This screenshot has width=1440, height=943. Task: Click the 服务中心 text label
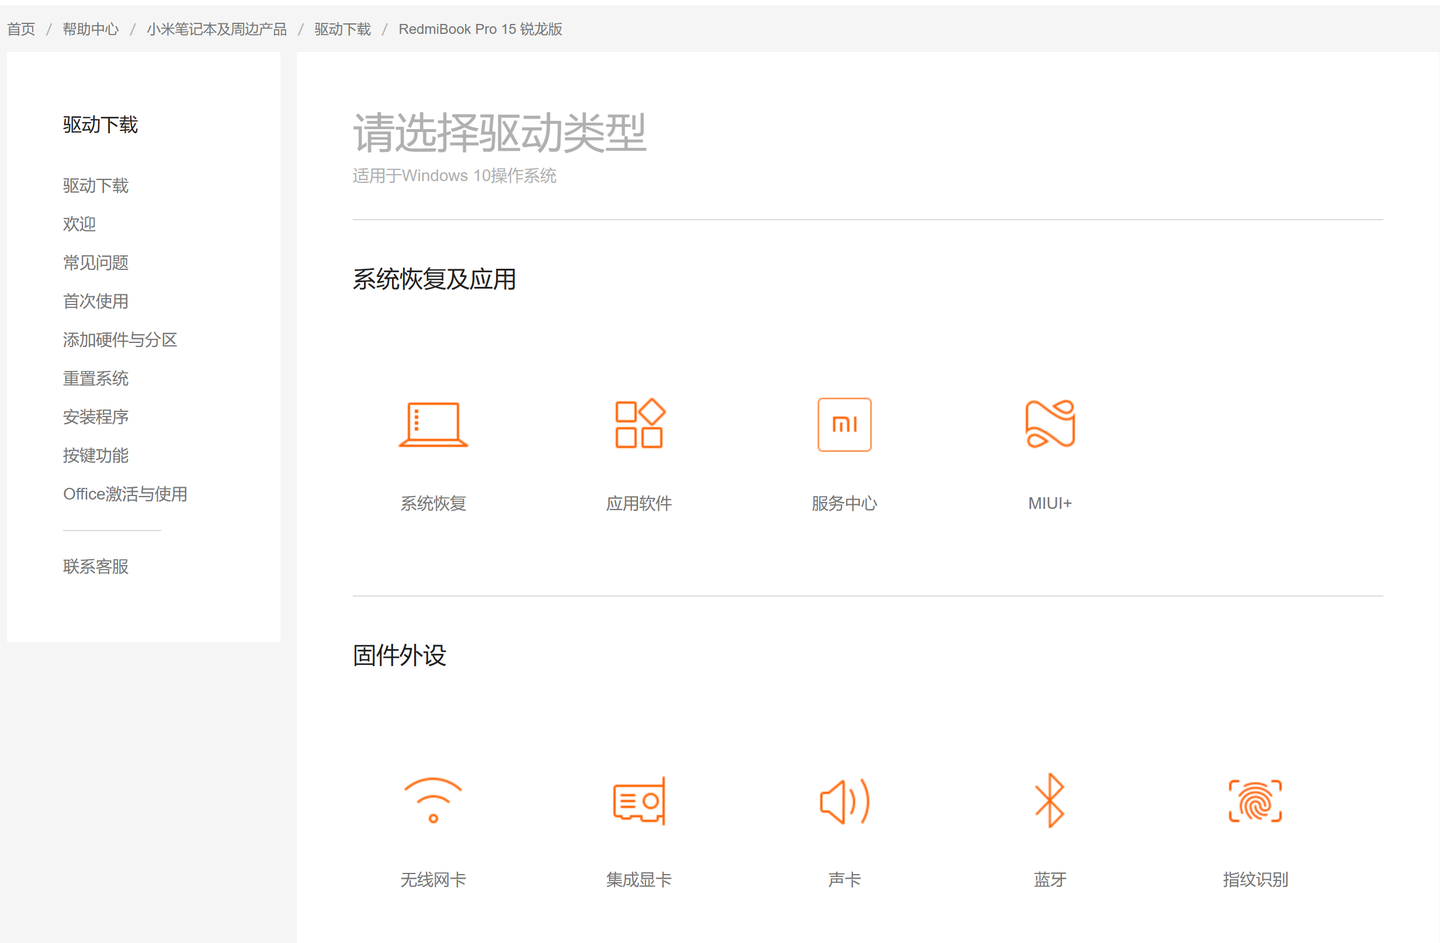(x=845, y=503)
